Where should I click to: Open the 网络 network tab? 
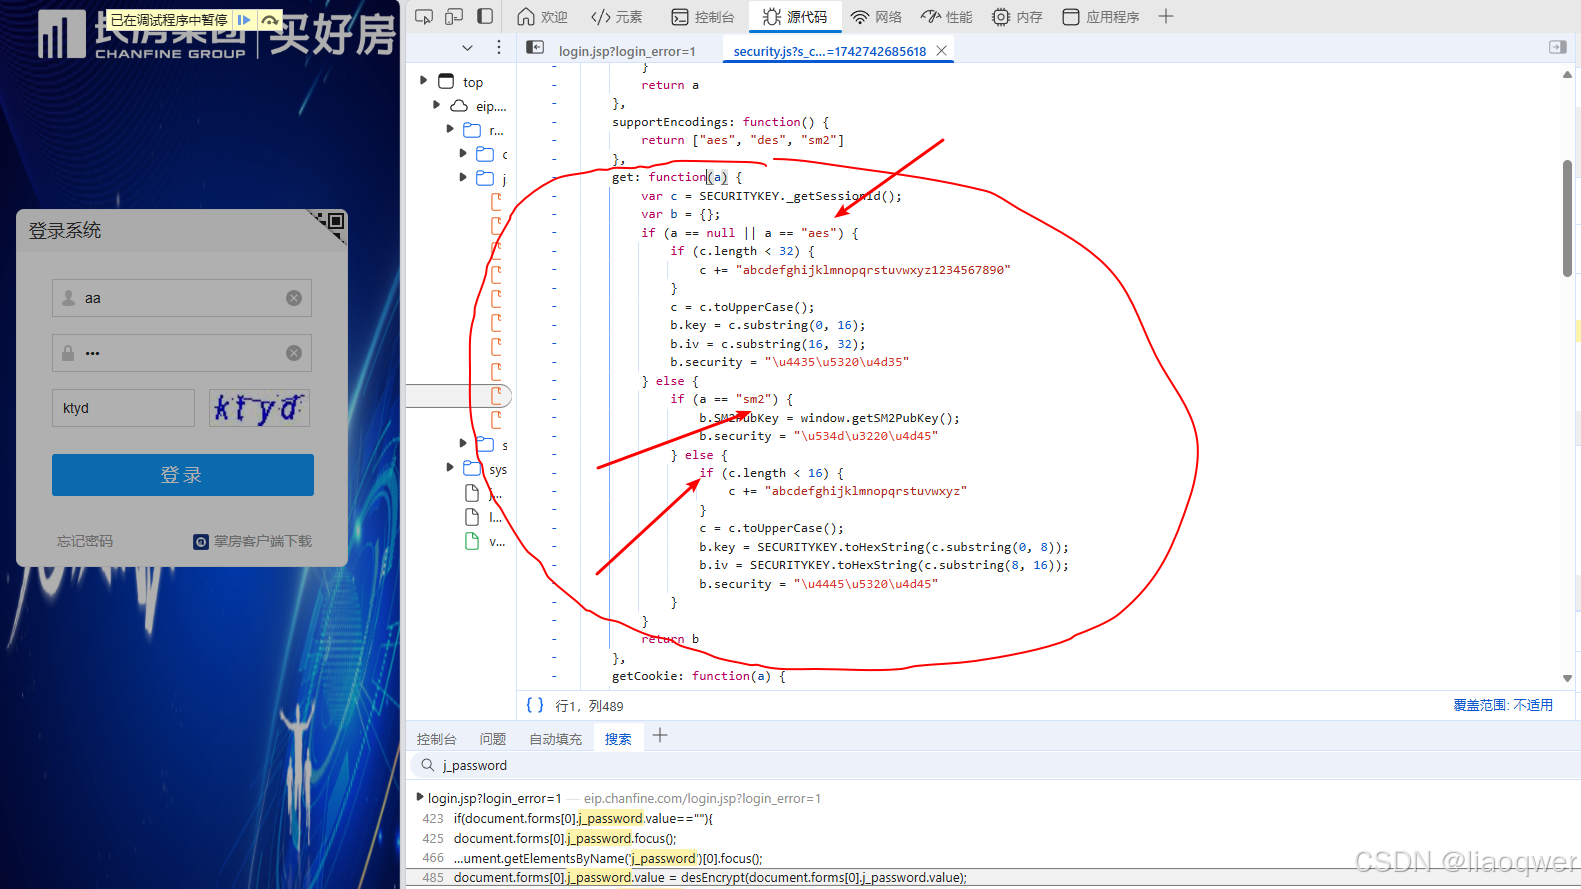point(876,17)
